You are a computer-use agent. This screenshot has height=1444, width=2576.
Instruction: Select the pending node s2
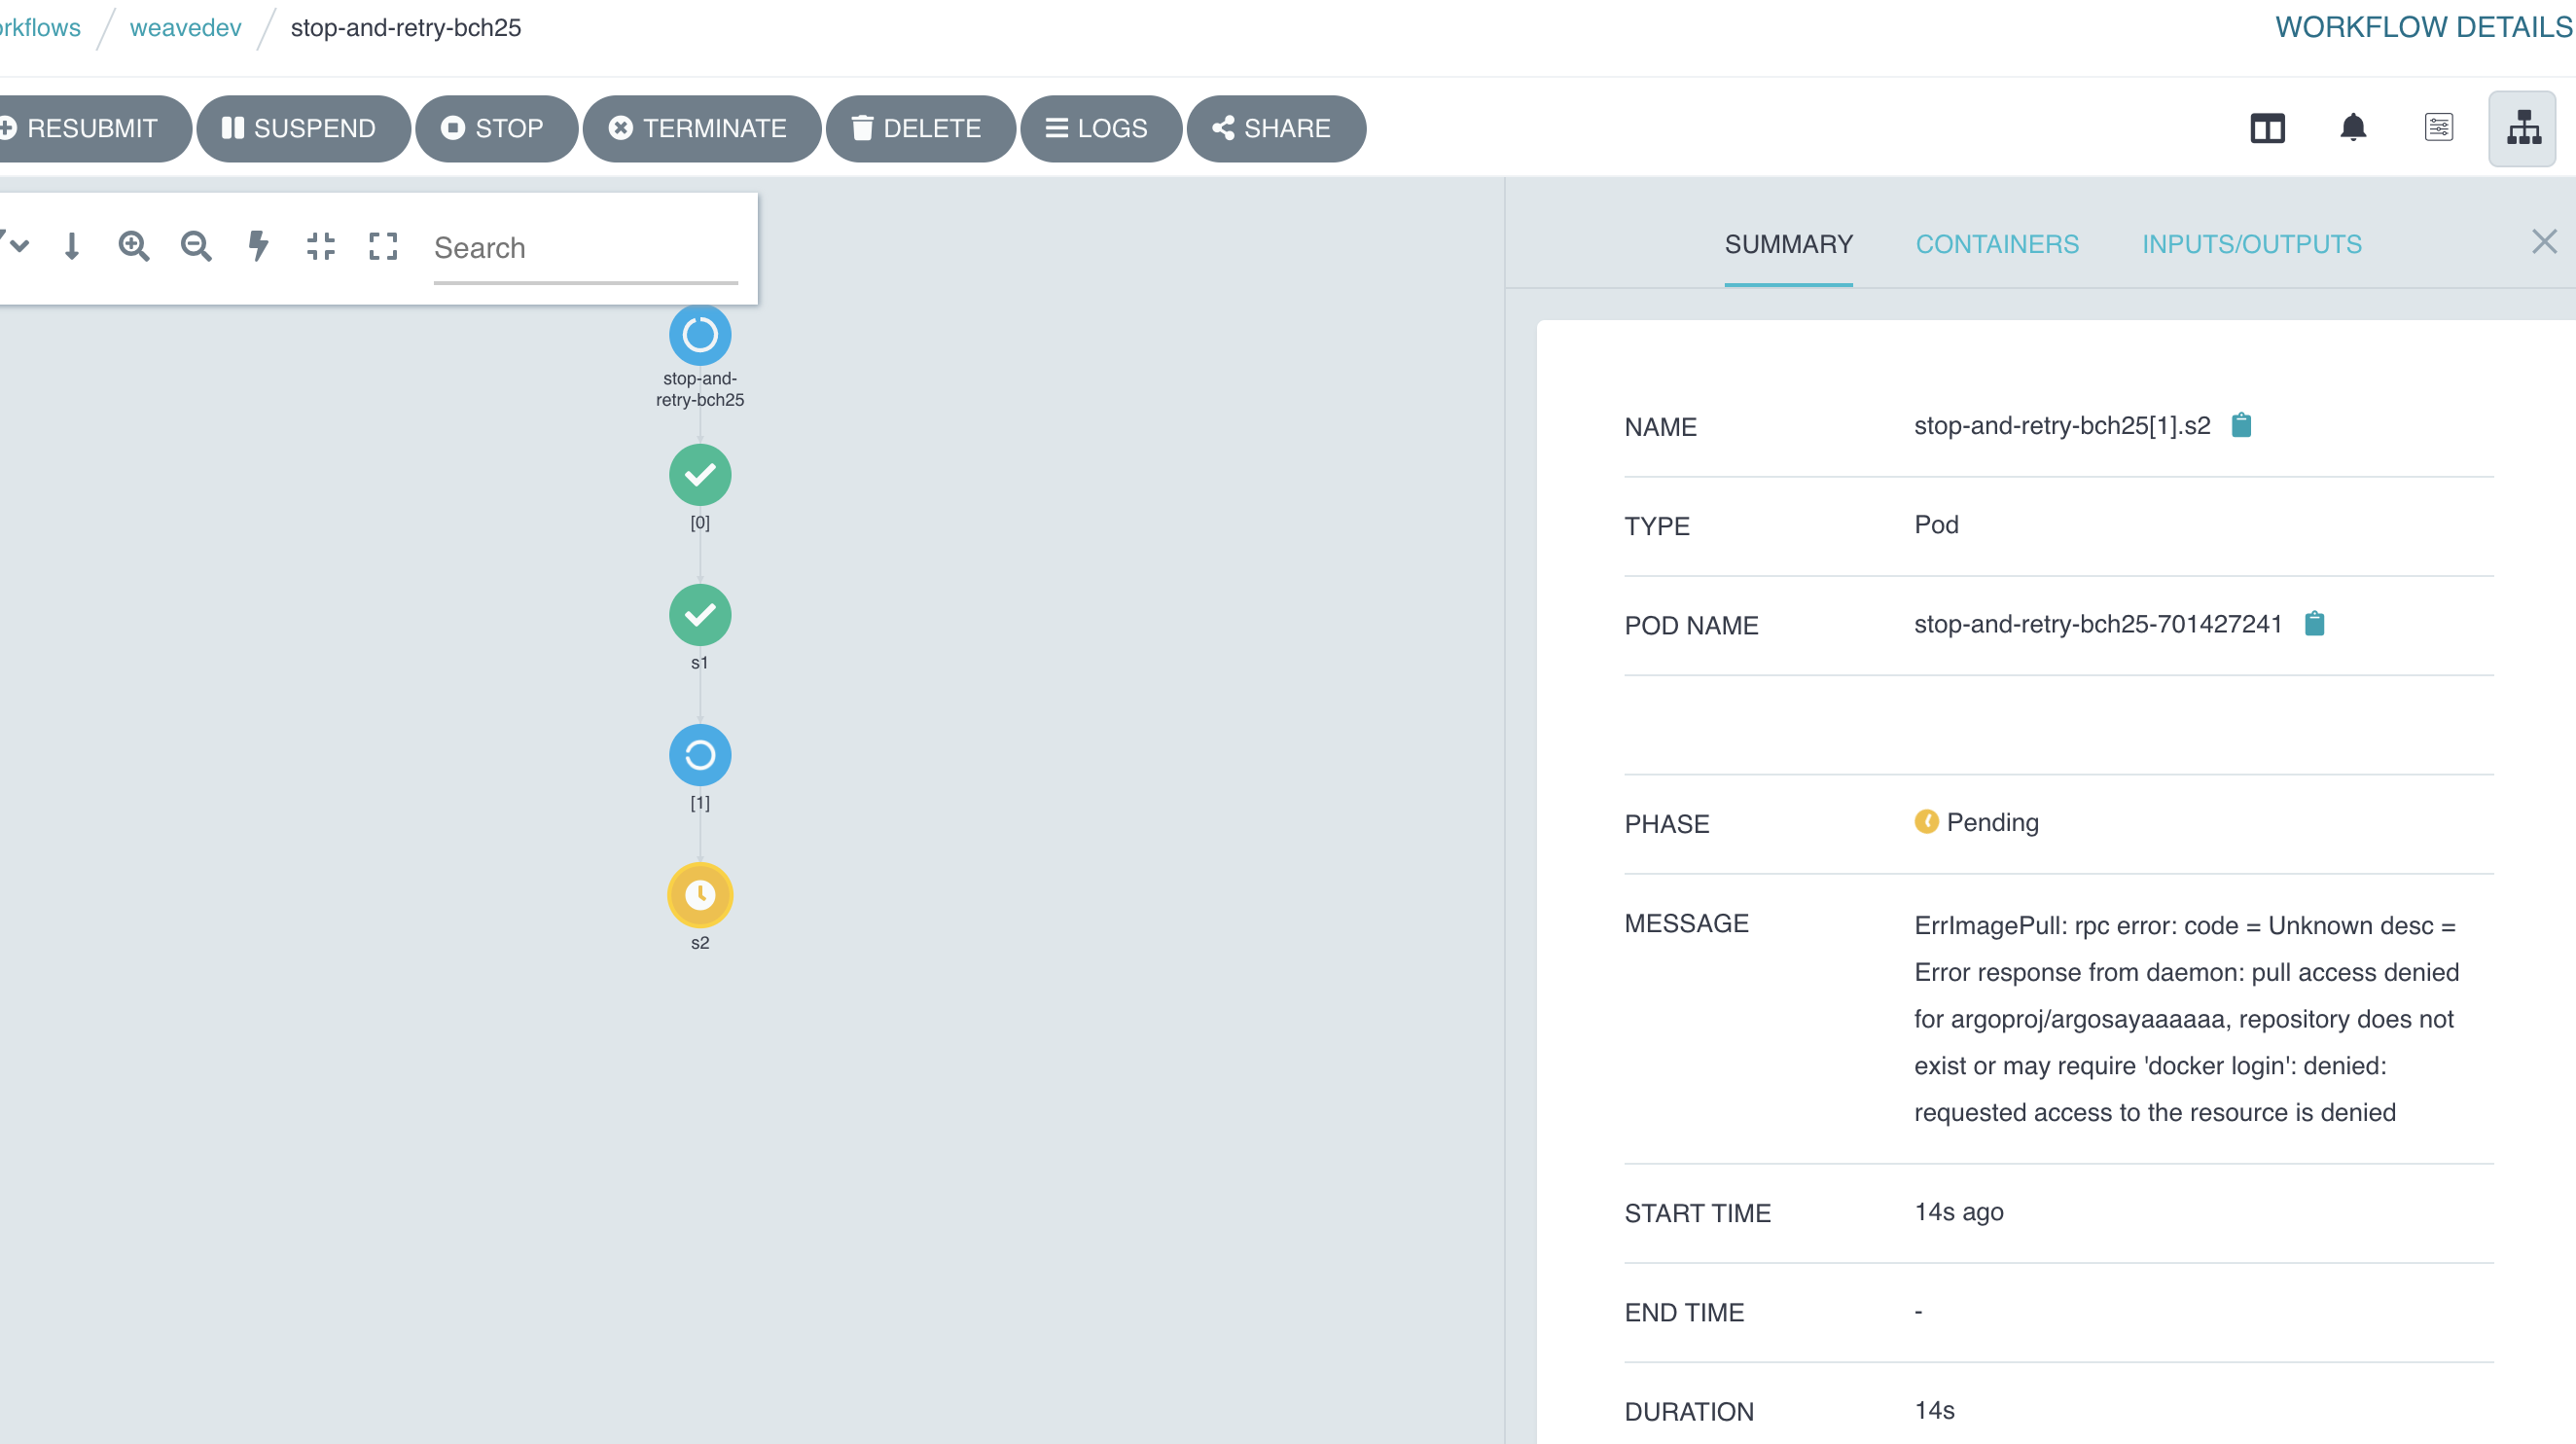[x=700, y=896]
